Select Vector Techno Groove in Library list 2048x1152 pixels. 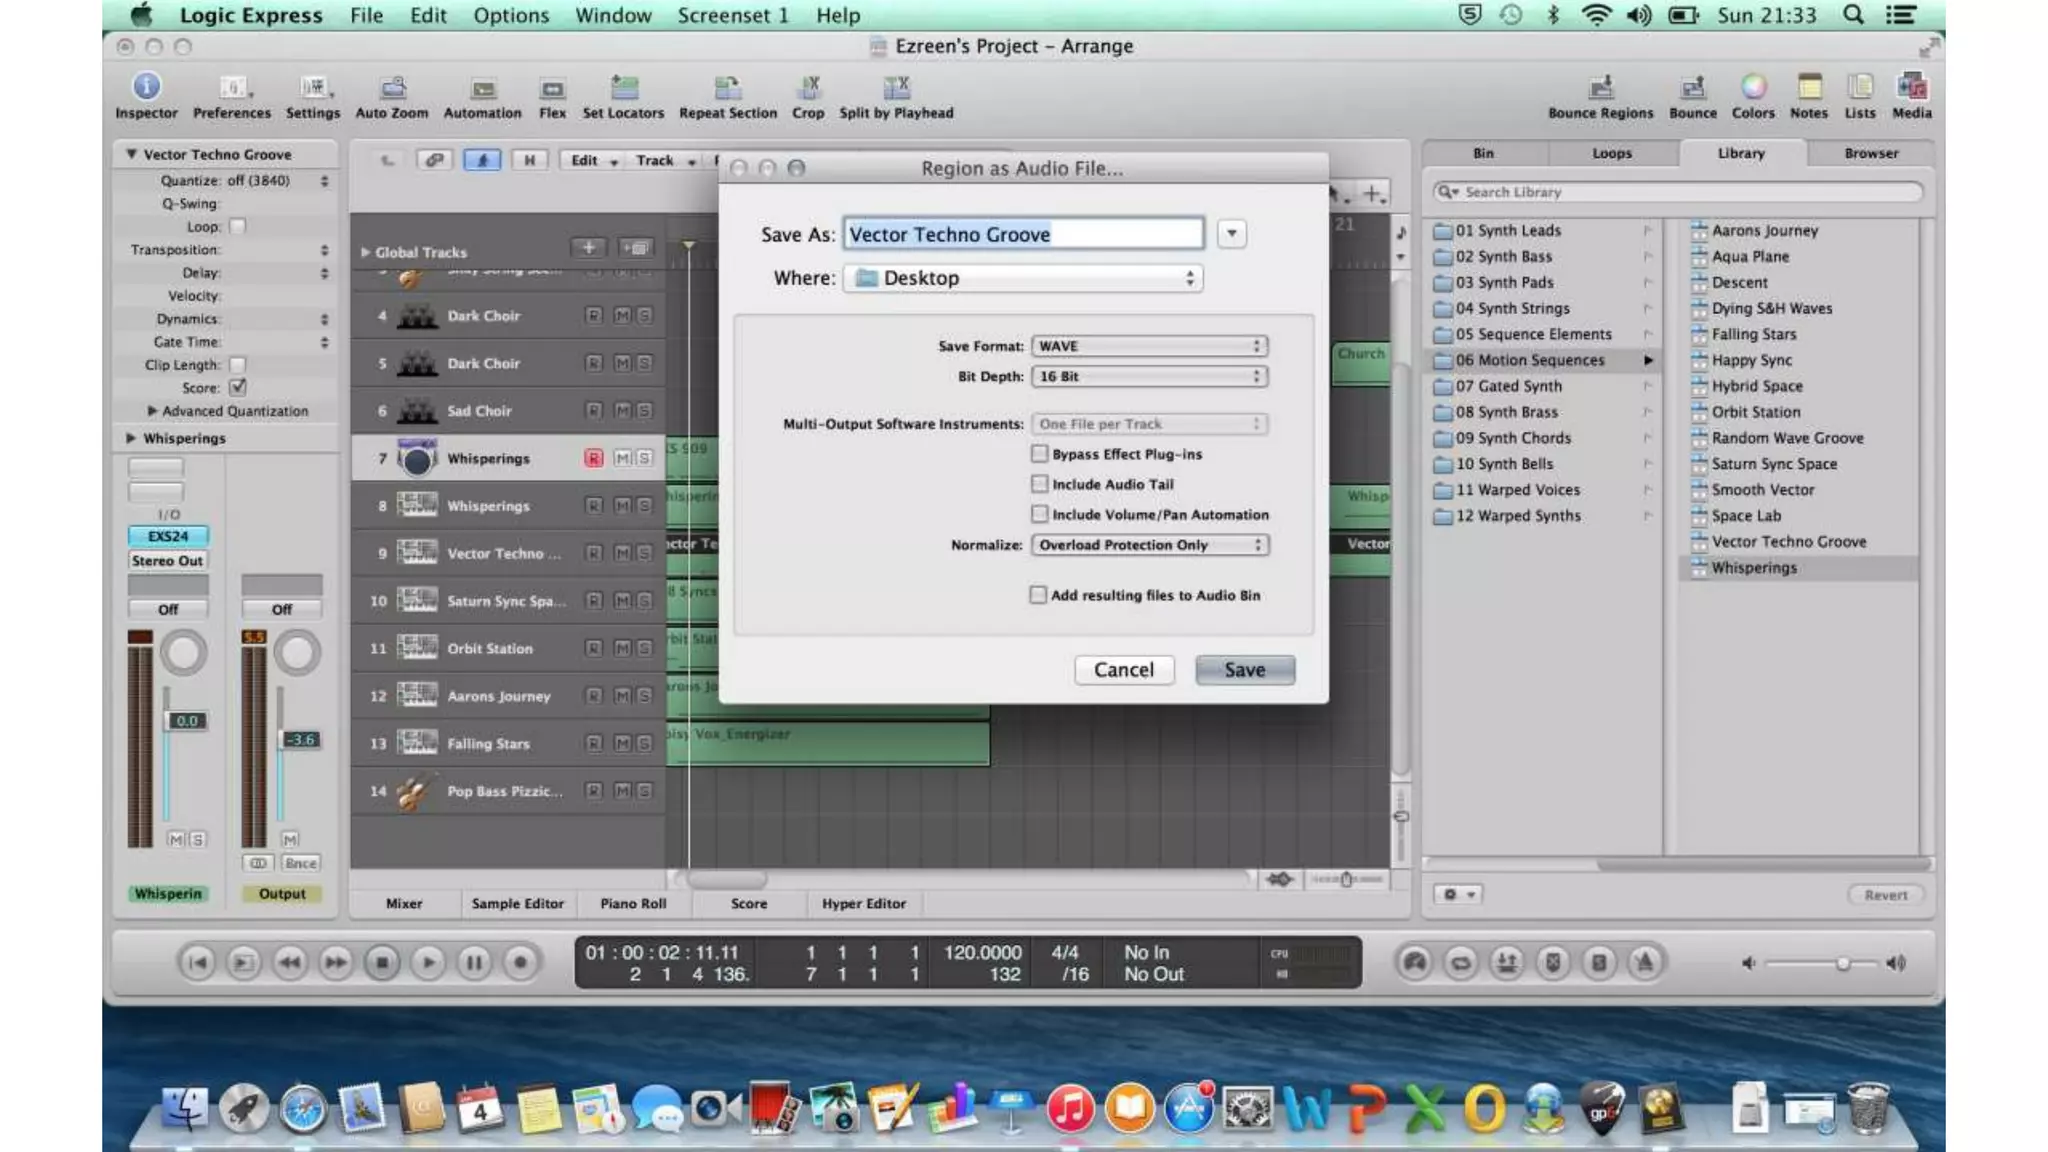[x=1788, y=542]
